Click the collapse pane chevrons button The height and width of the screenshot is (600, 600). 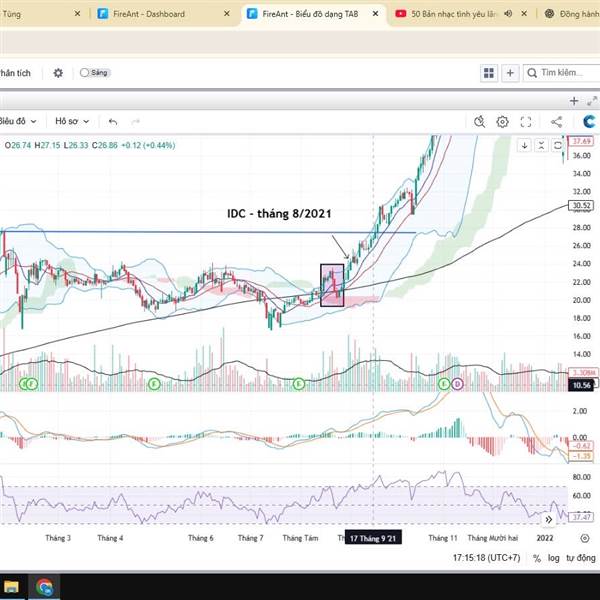pos(541,145)
